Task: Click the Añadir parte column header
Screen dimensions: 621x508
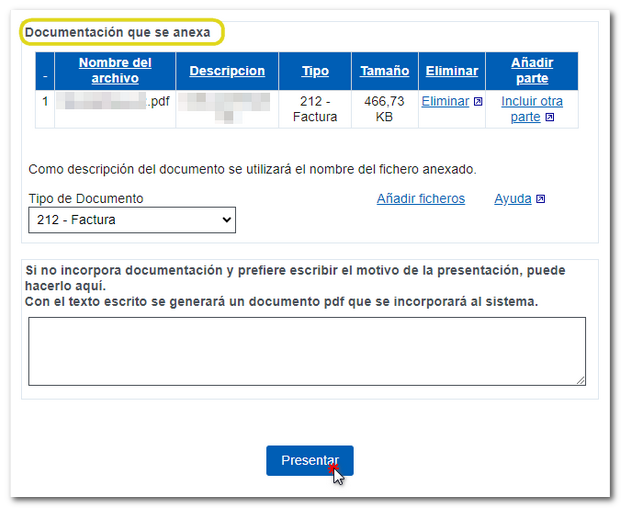Action: 531,71
